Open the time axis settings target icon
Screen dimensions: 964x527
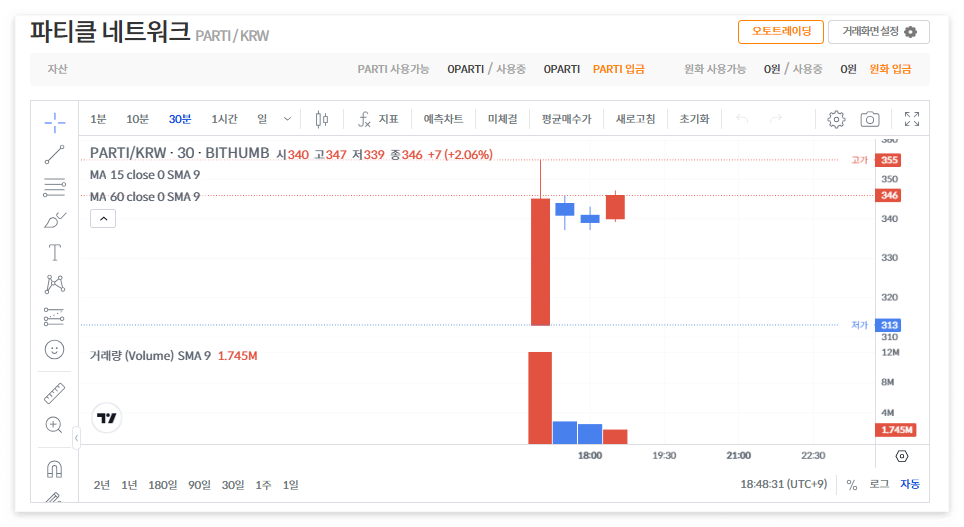[902, 456]
